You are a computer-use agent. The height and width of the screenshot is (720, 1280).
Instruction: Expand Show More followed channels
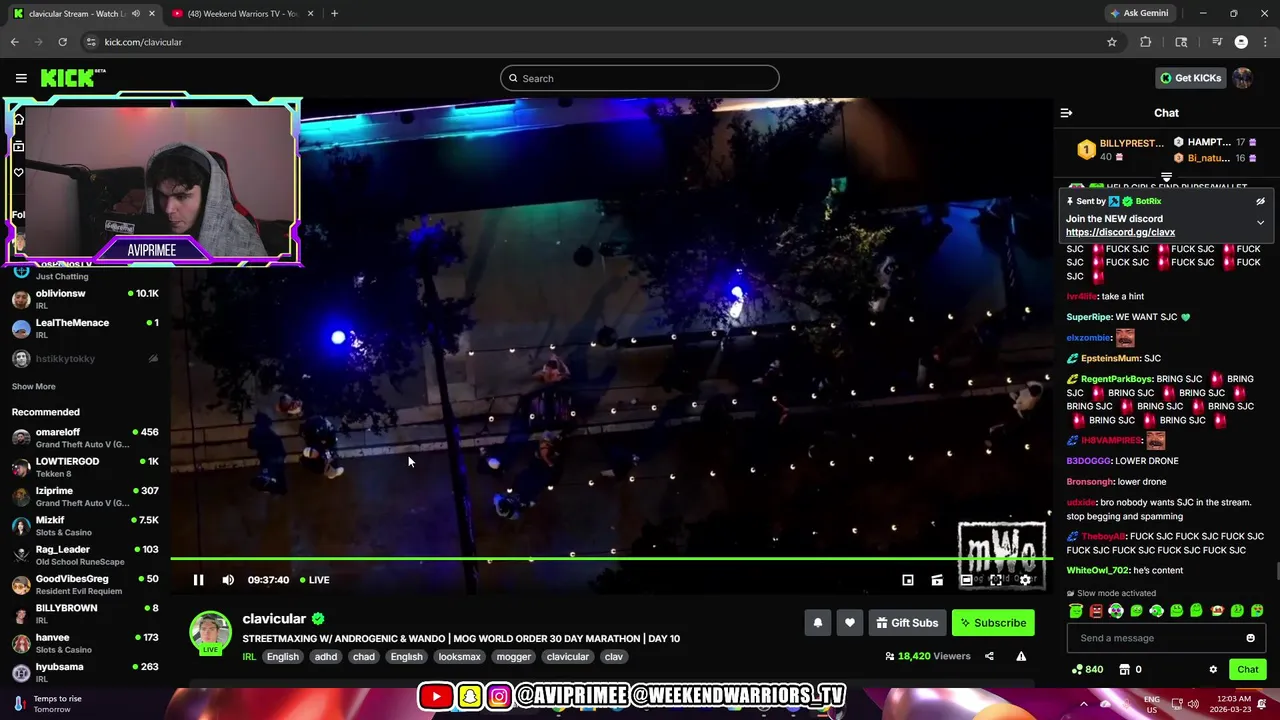[x=34, y=386]
